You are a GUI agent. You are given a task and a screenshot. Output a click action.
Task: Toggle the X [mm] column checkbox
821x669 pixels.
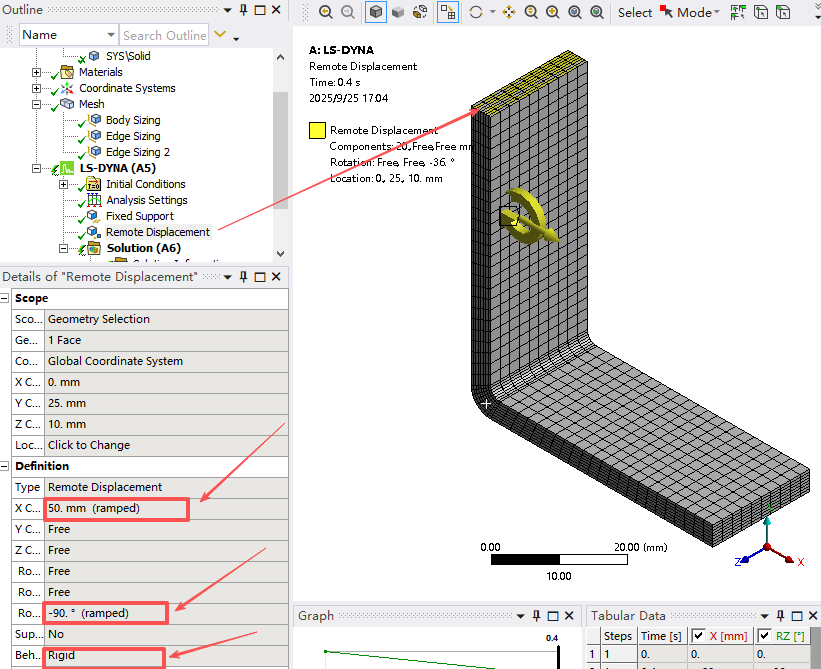pos(698,635)
